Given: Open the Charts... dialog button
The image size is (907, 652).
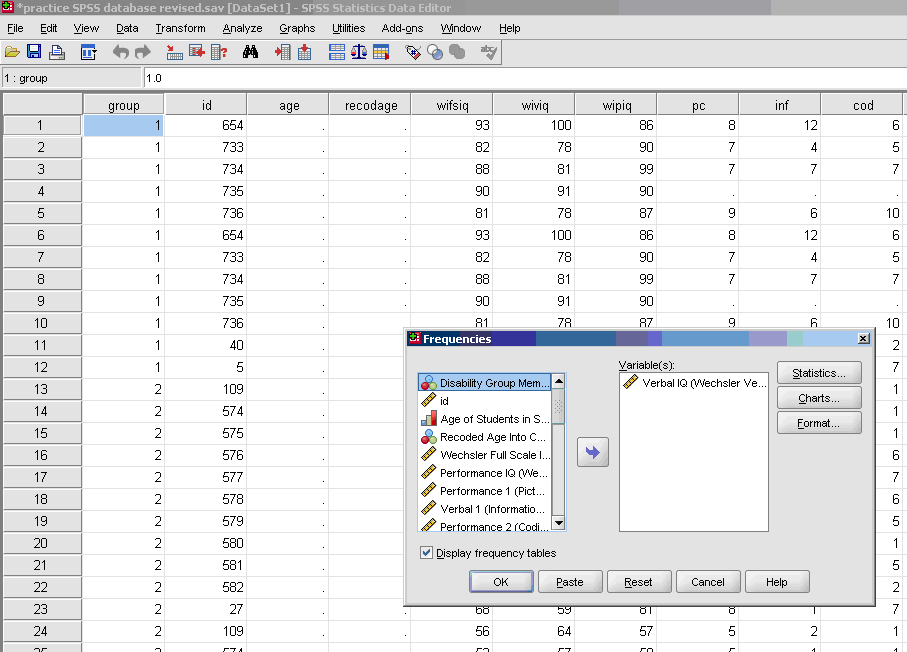Looking at the screenshot, I should [x=819, y=398].
